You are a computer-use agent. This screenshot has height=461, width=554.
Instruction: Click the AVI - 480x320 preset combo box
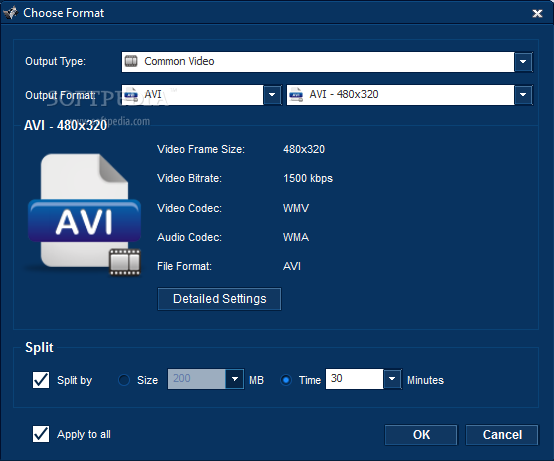click(409, 95)
